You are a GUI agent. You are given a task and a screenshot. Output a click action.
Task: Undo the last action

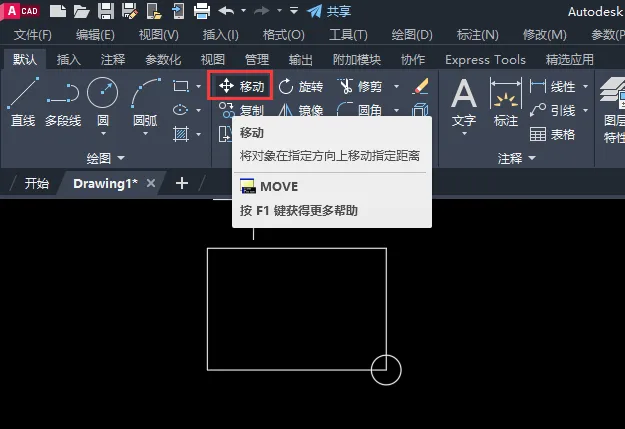click(x=226, y=11)
